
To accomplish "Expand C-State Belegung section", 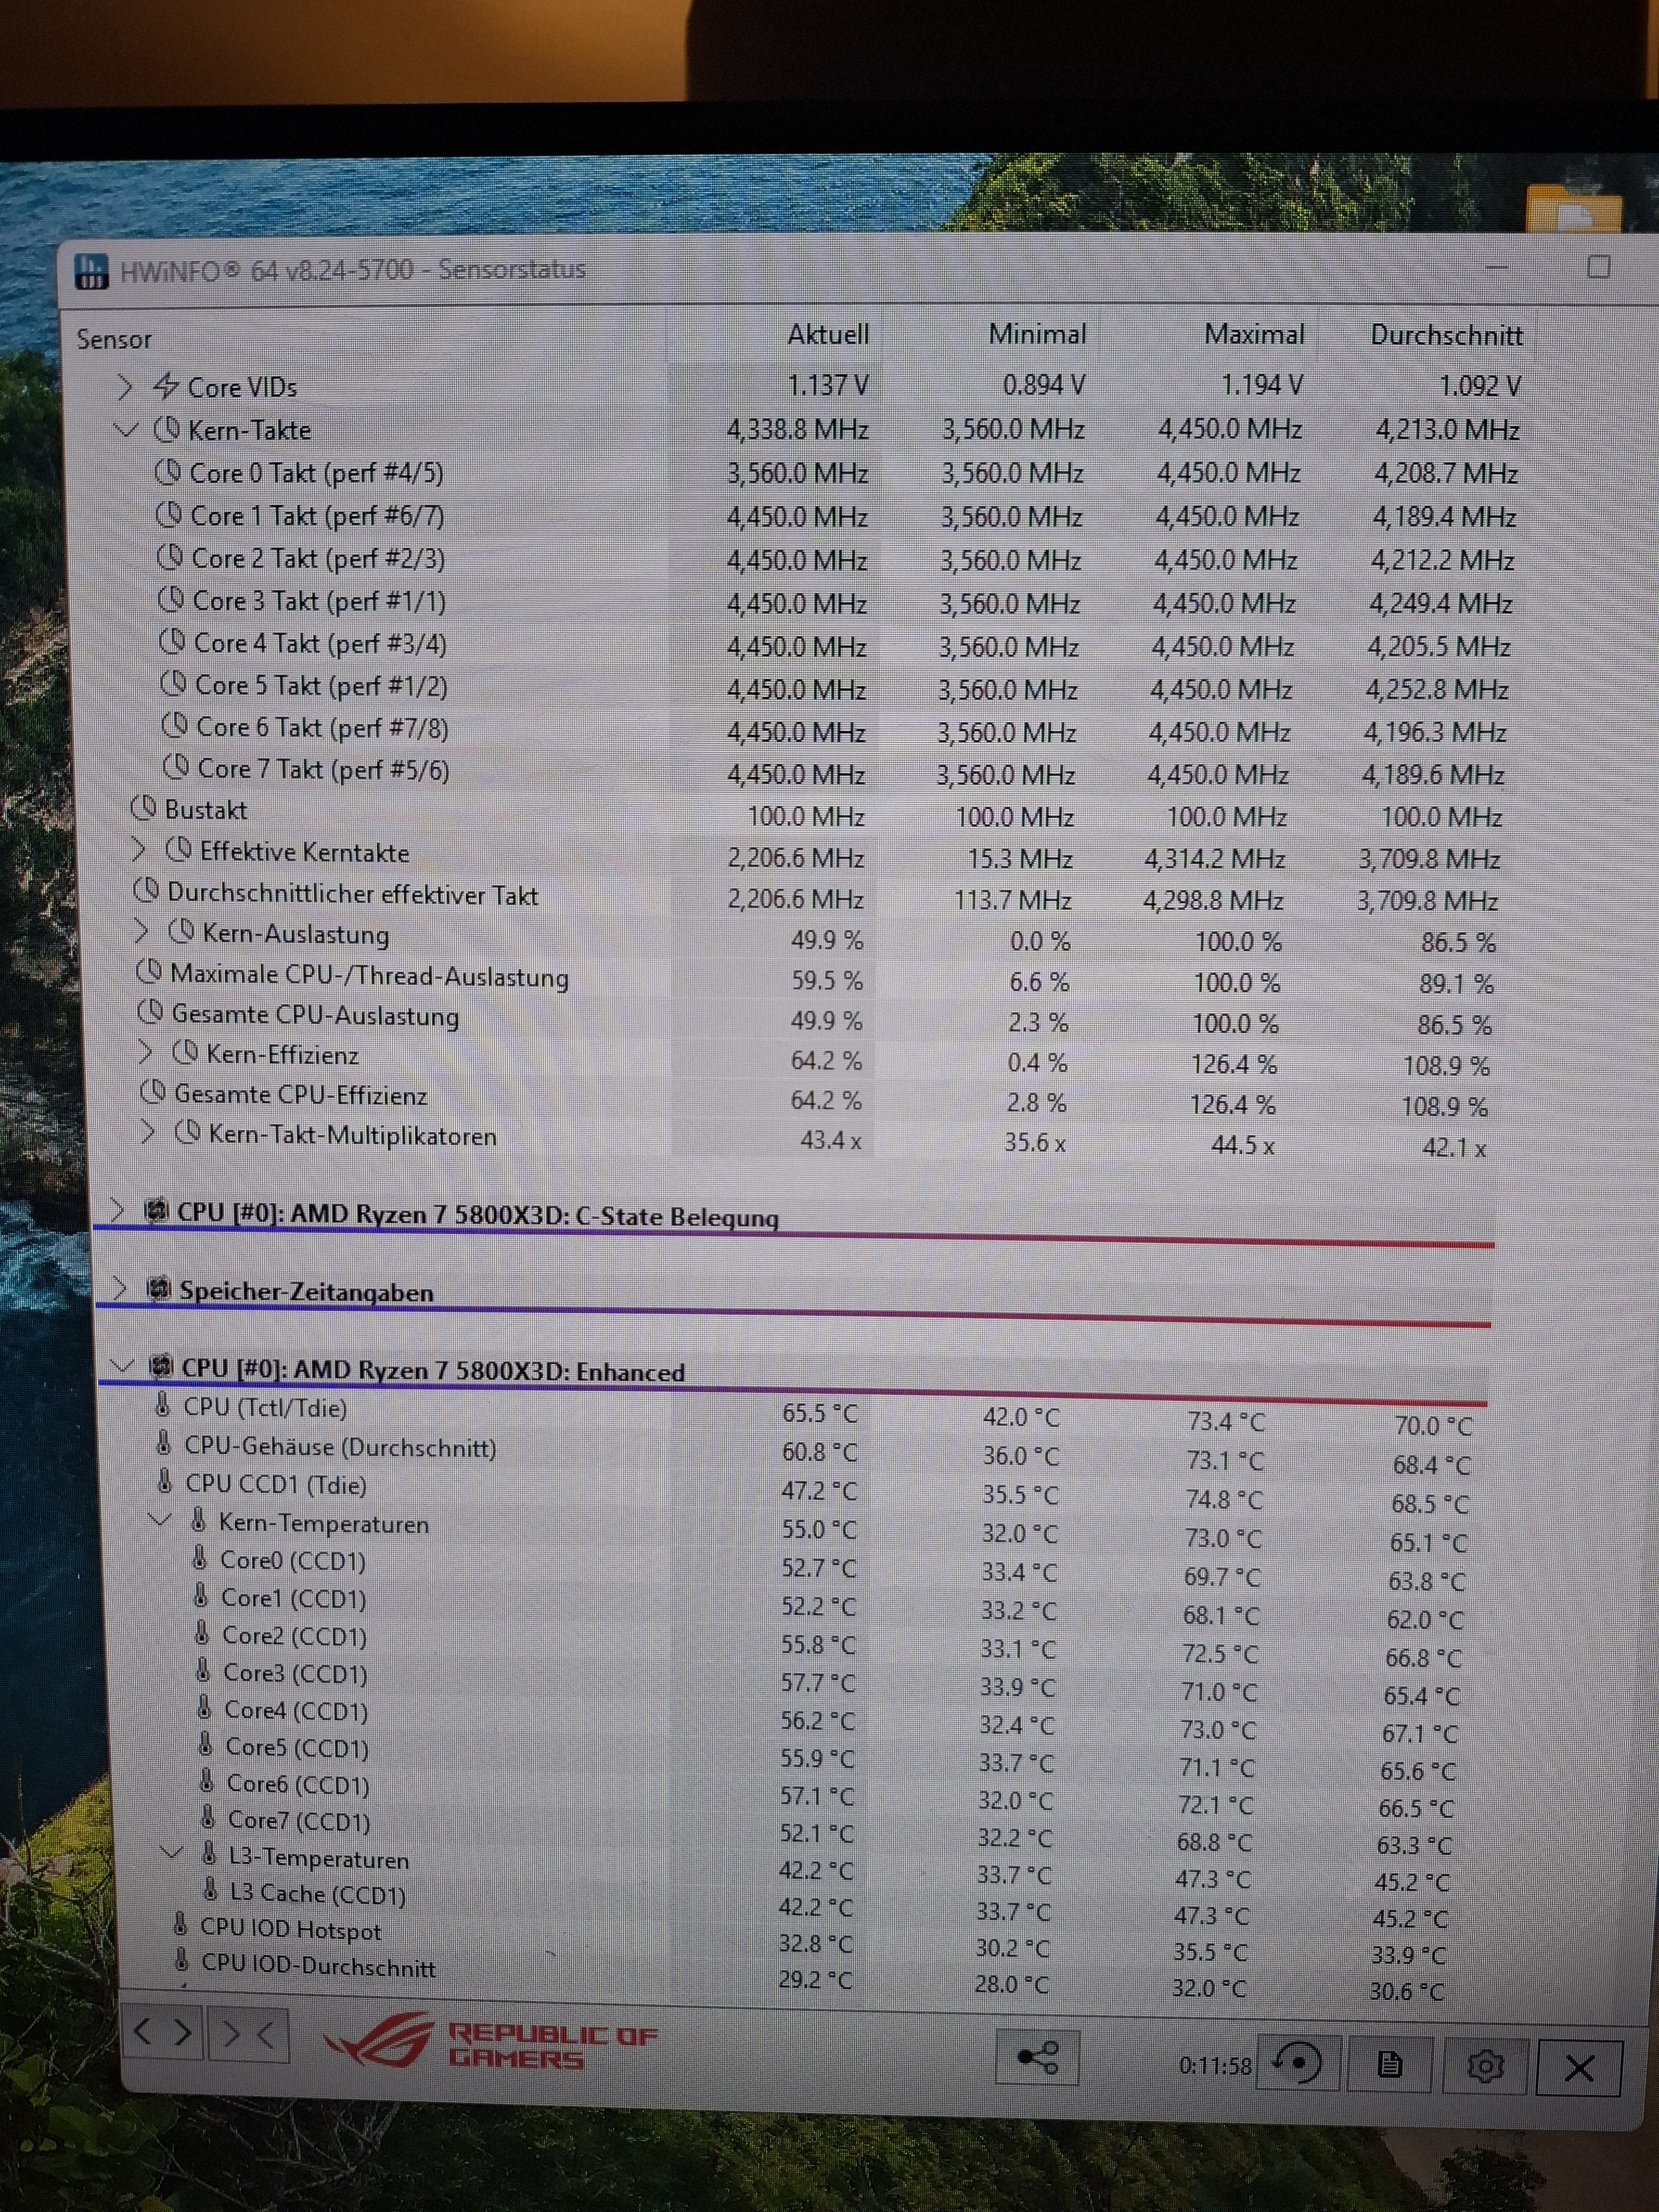I will [117, 1211].
